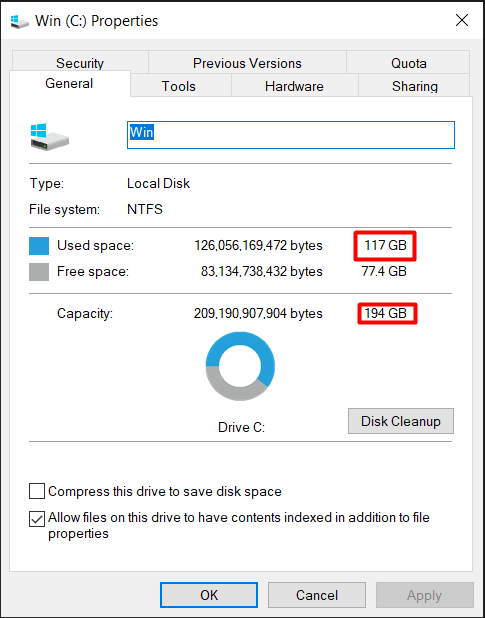Go to the Sharing tab
The width and height of the screenshot is (485, 618).
[414, 86]
